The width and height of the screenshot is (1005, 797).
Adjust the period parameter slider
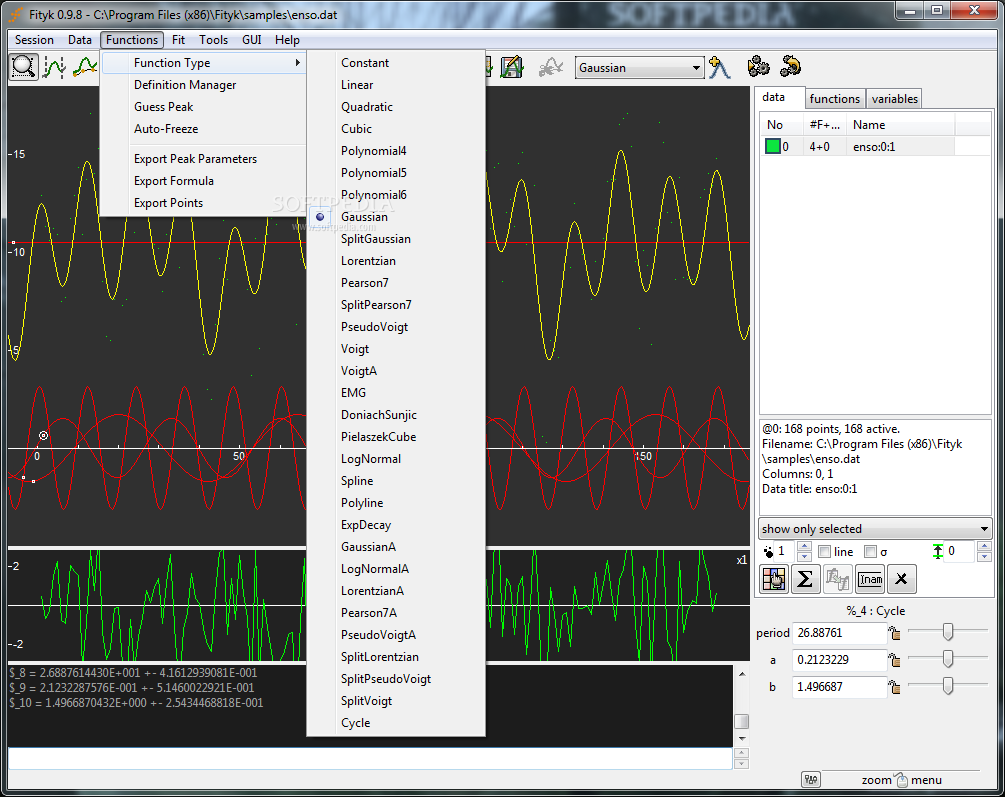948,633
